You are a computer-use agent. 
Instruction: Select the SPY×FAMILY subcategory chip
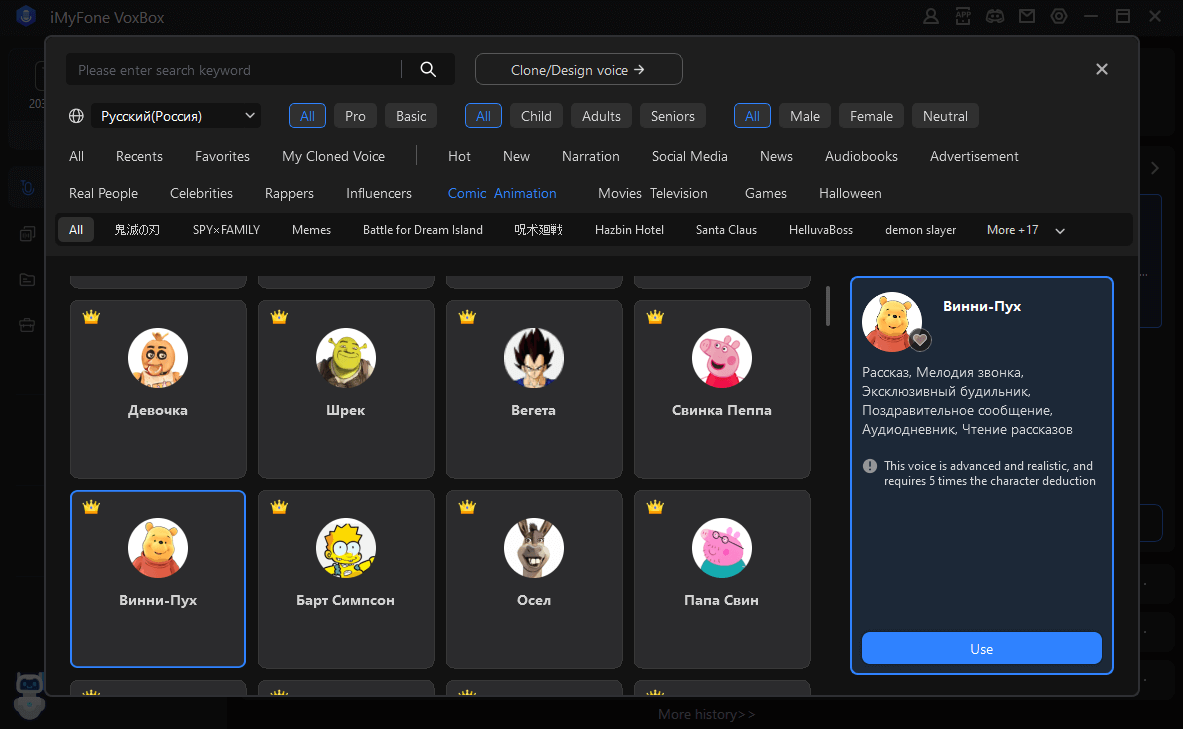(226, 230)
